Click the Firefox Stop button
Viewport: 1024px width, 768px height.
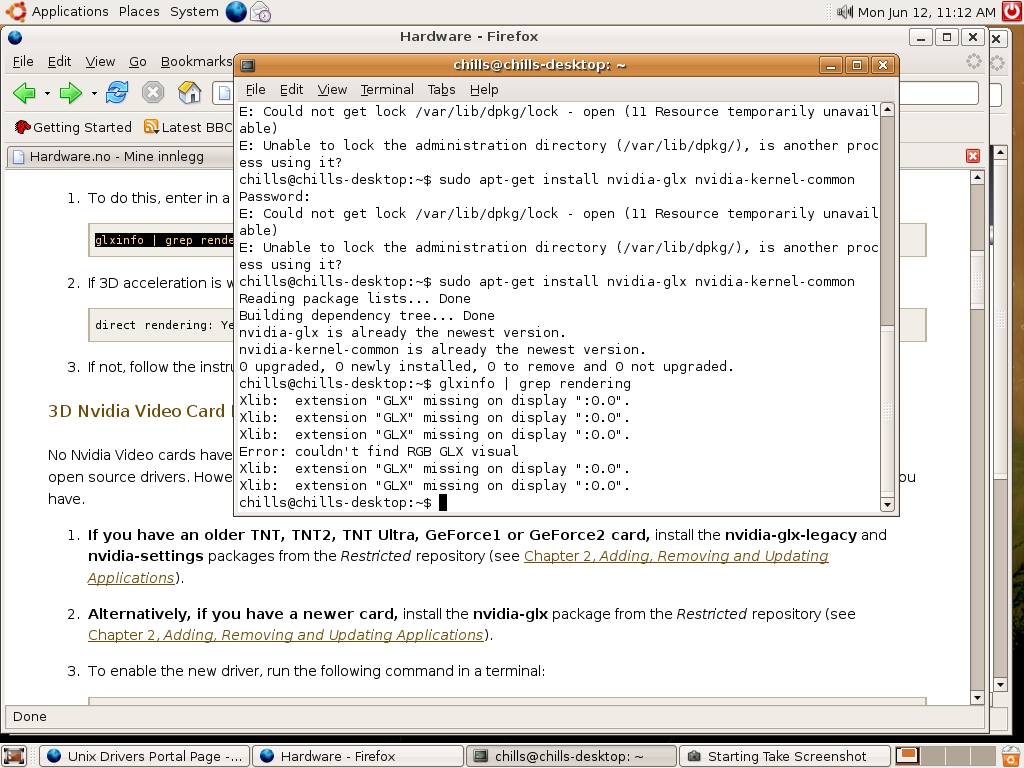(x=153, y=93)
